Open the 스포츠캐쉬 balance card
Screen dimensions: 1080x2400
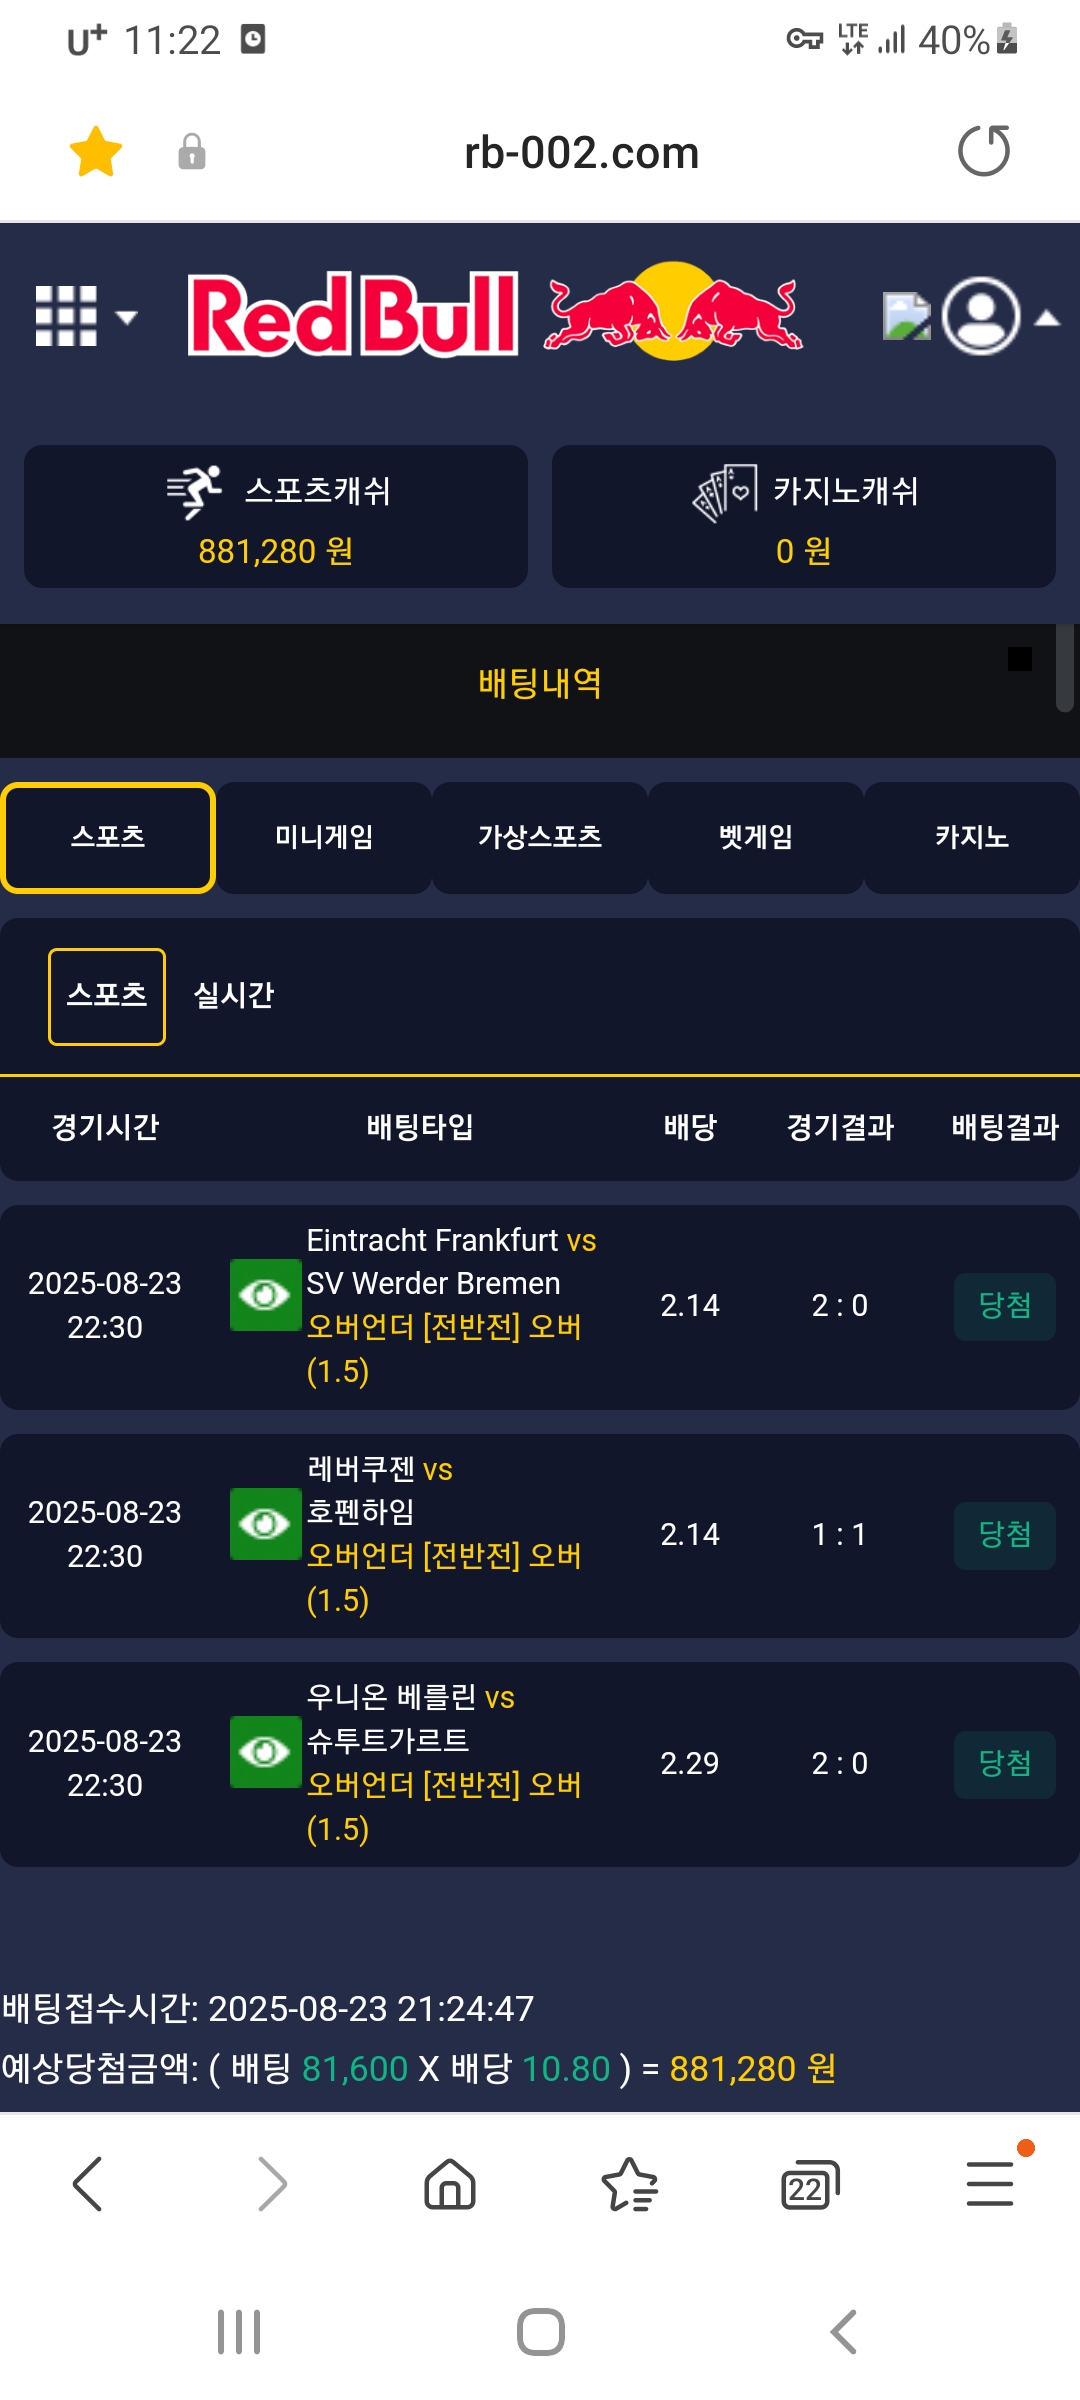click(276, 516)
